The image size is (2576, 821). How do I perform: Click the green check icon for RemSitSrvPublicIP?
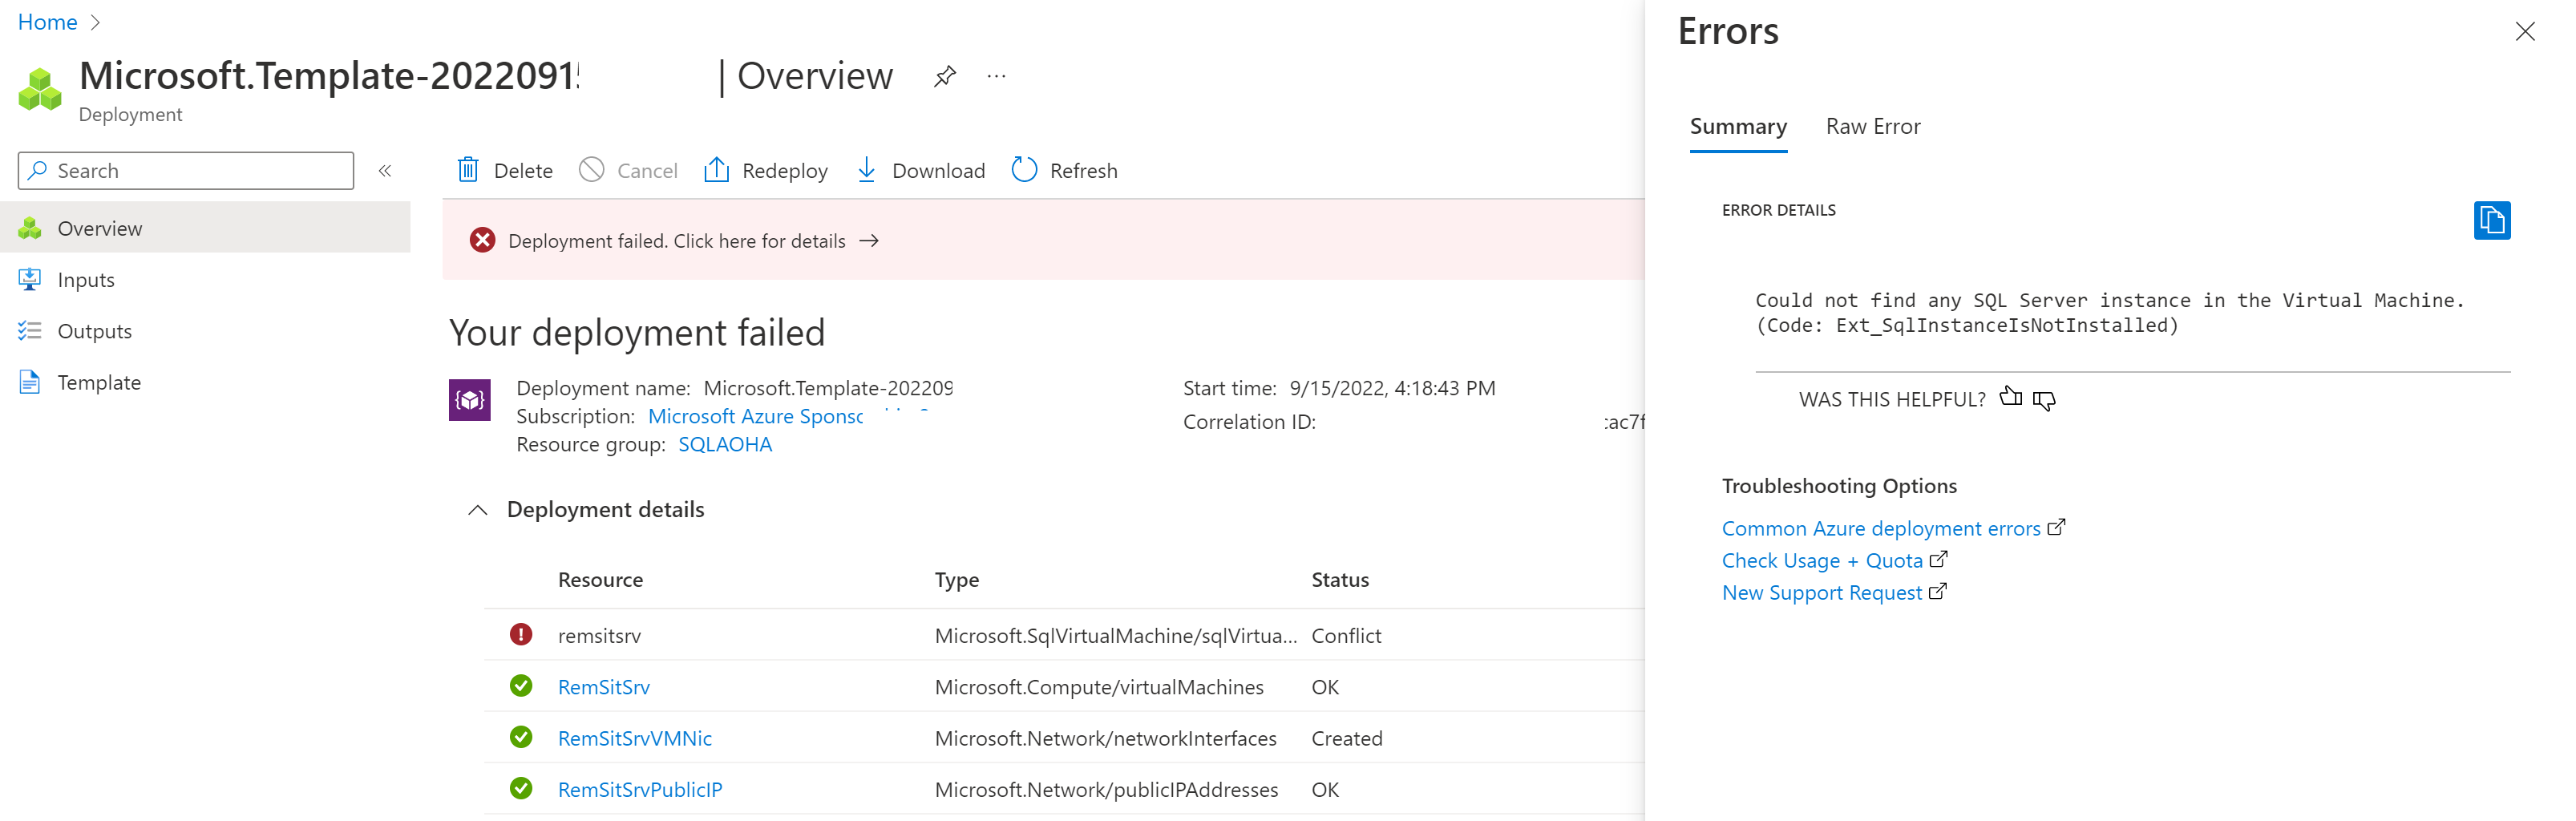click(521, 788)
